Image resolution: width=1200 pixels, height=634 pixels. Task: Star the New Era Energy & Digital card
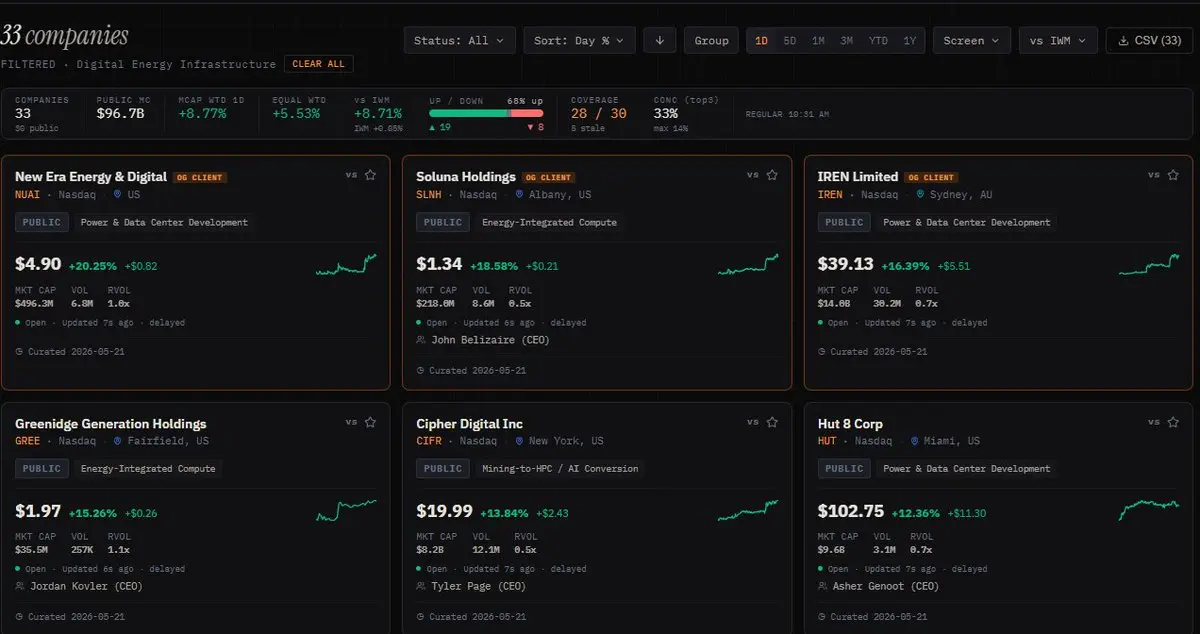[370, 175]
